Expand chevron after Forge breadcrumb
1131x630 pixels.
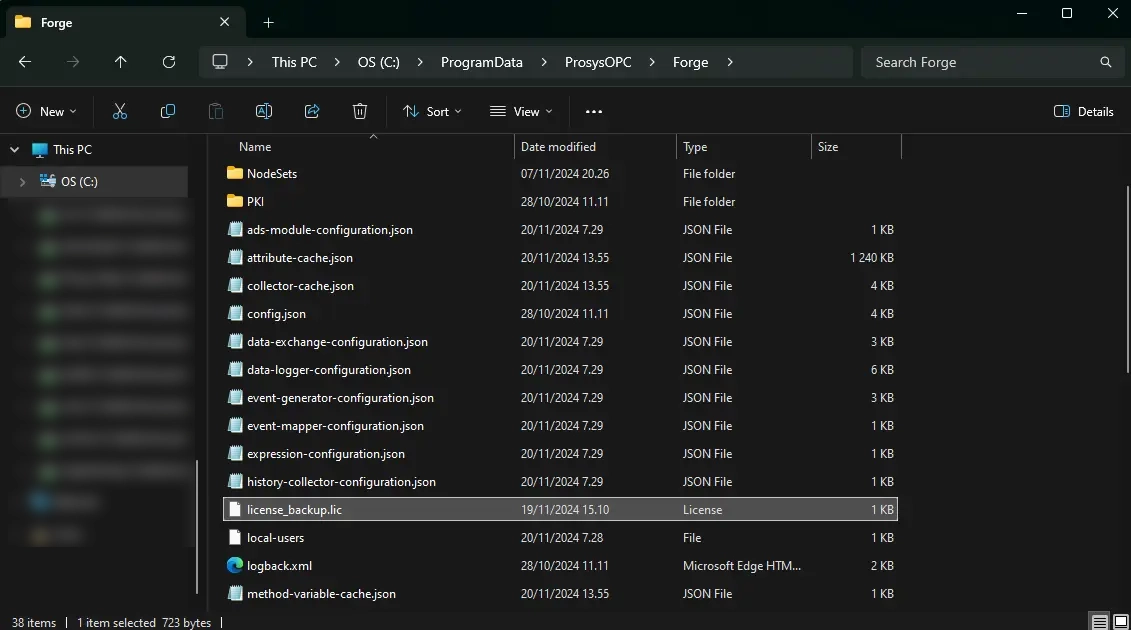(730, 62)
